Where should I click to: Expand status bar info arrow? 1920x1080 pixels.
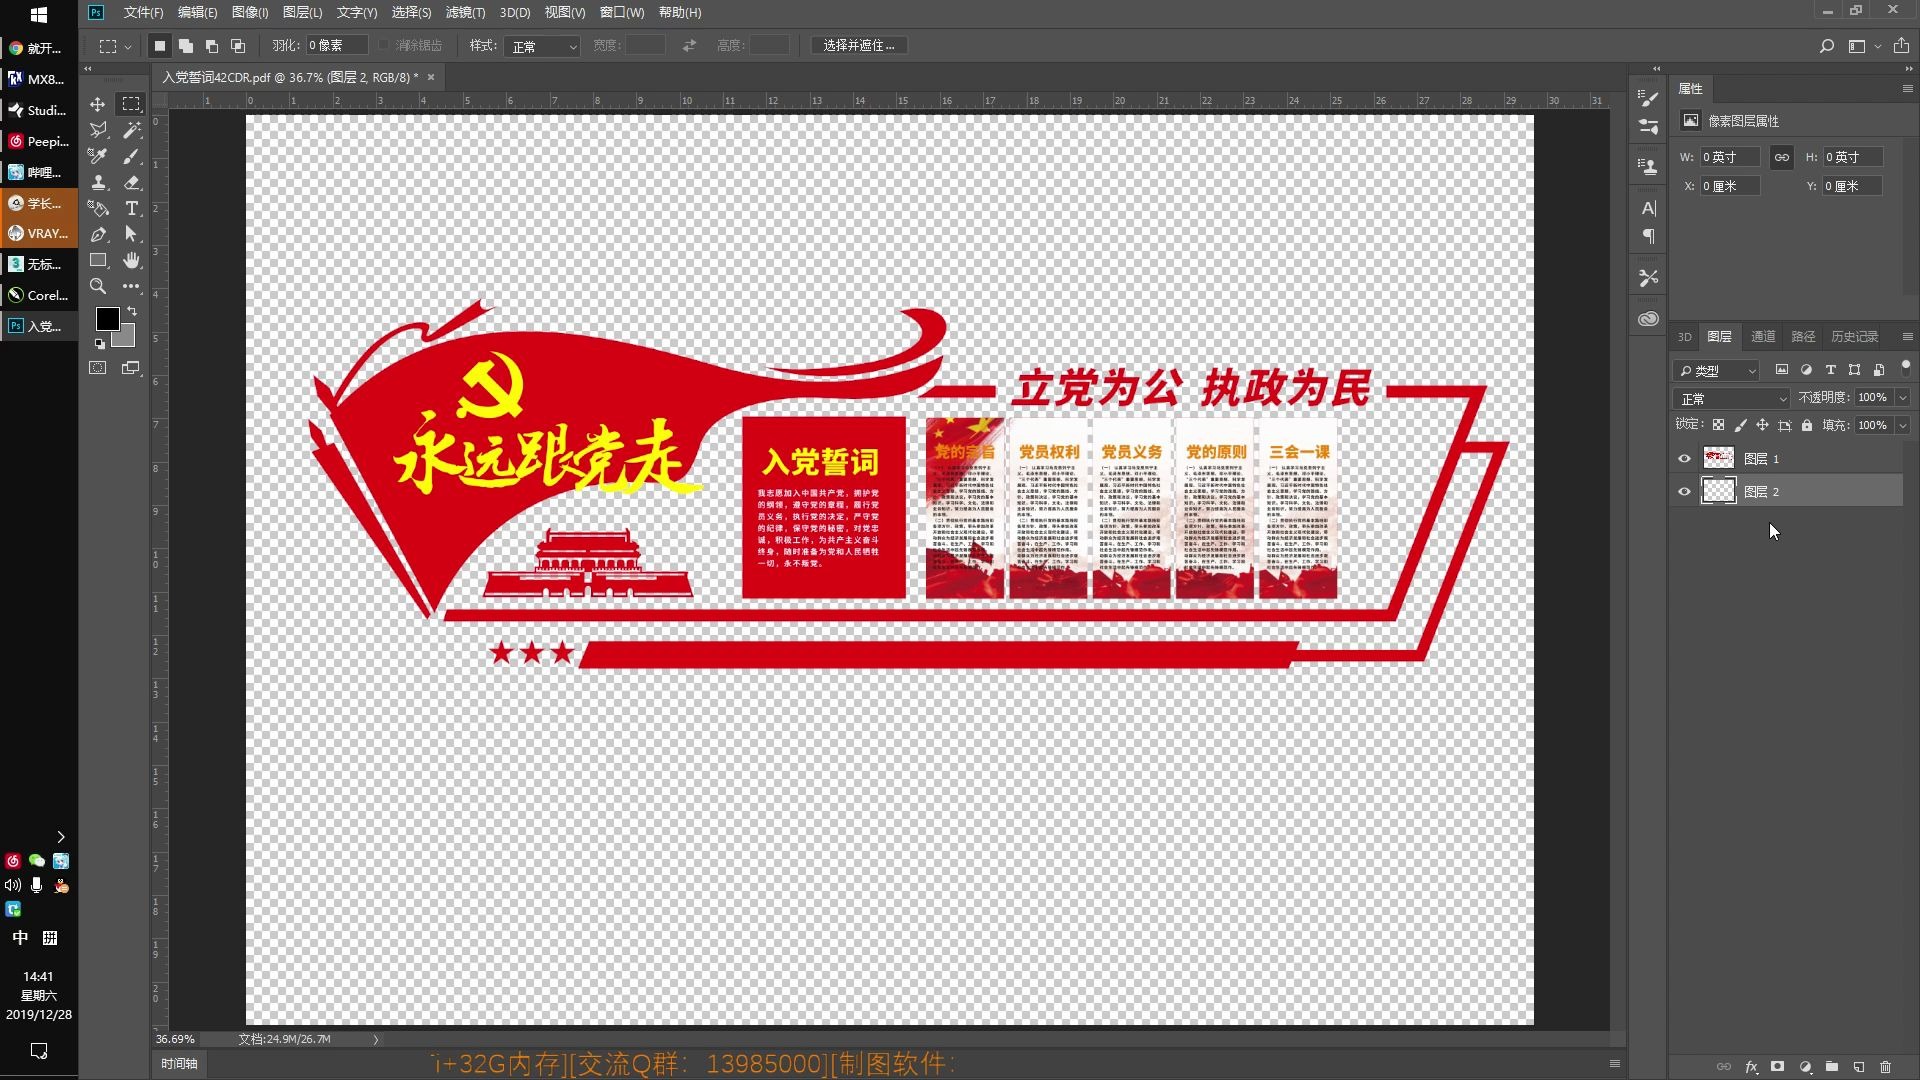(376, 1040)
